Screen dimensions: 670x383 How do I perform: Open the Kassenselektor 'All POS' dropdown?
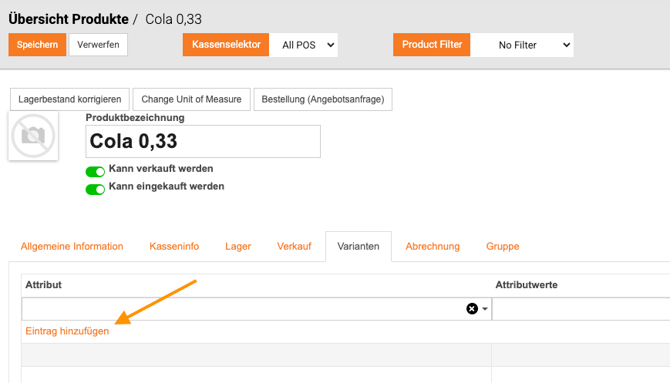[303, 45]
